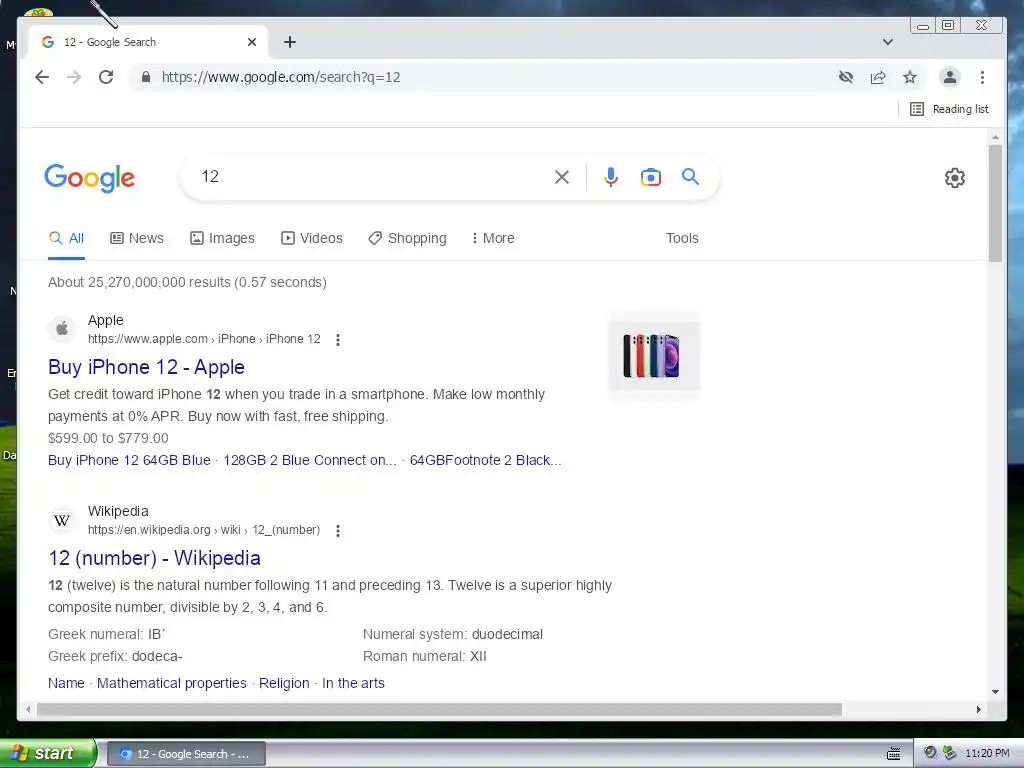
Task: Share this page with the share icon
Action: click(x=878, y=77)
